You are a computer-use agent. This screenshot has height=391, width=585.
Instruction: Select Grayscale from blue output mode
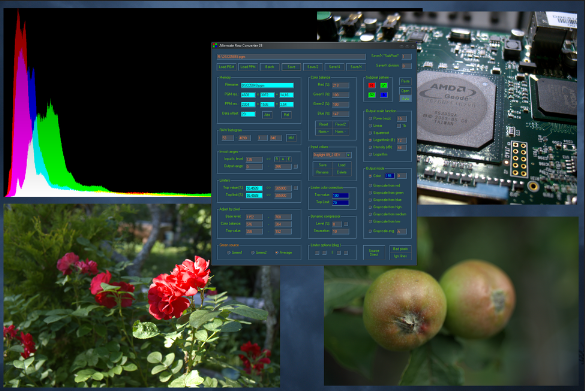click(x=386, y=200)
